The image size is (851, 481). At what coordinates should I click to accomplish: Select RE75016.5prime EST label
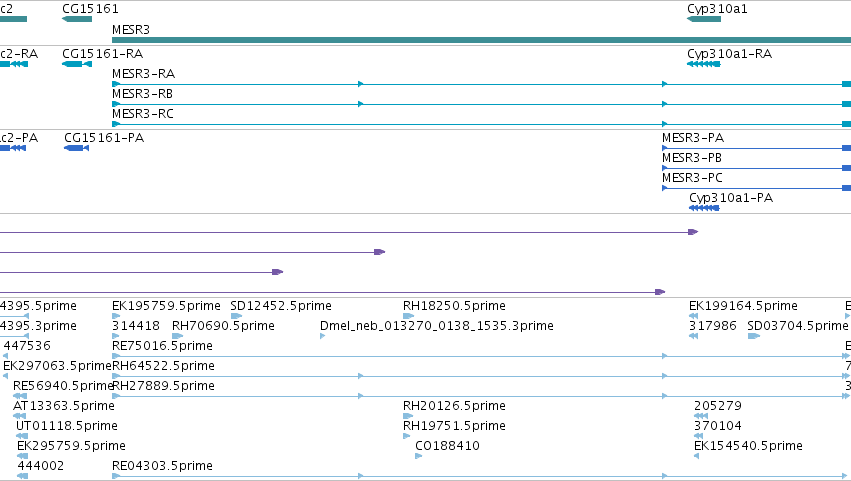click(x=162, y=346)
